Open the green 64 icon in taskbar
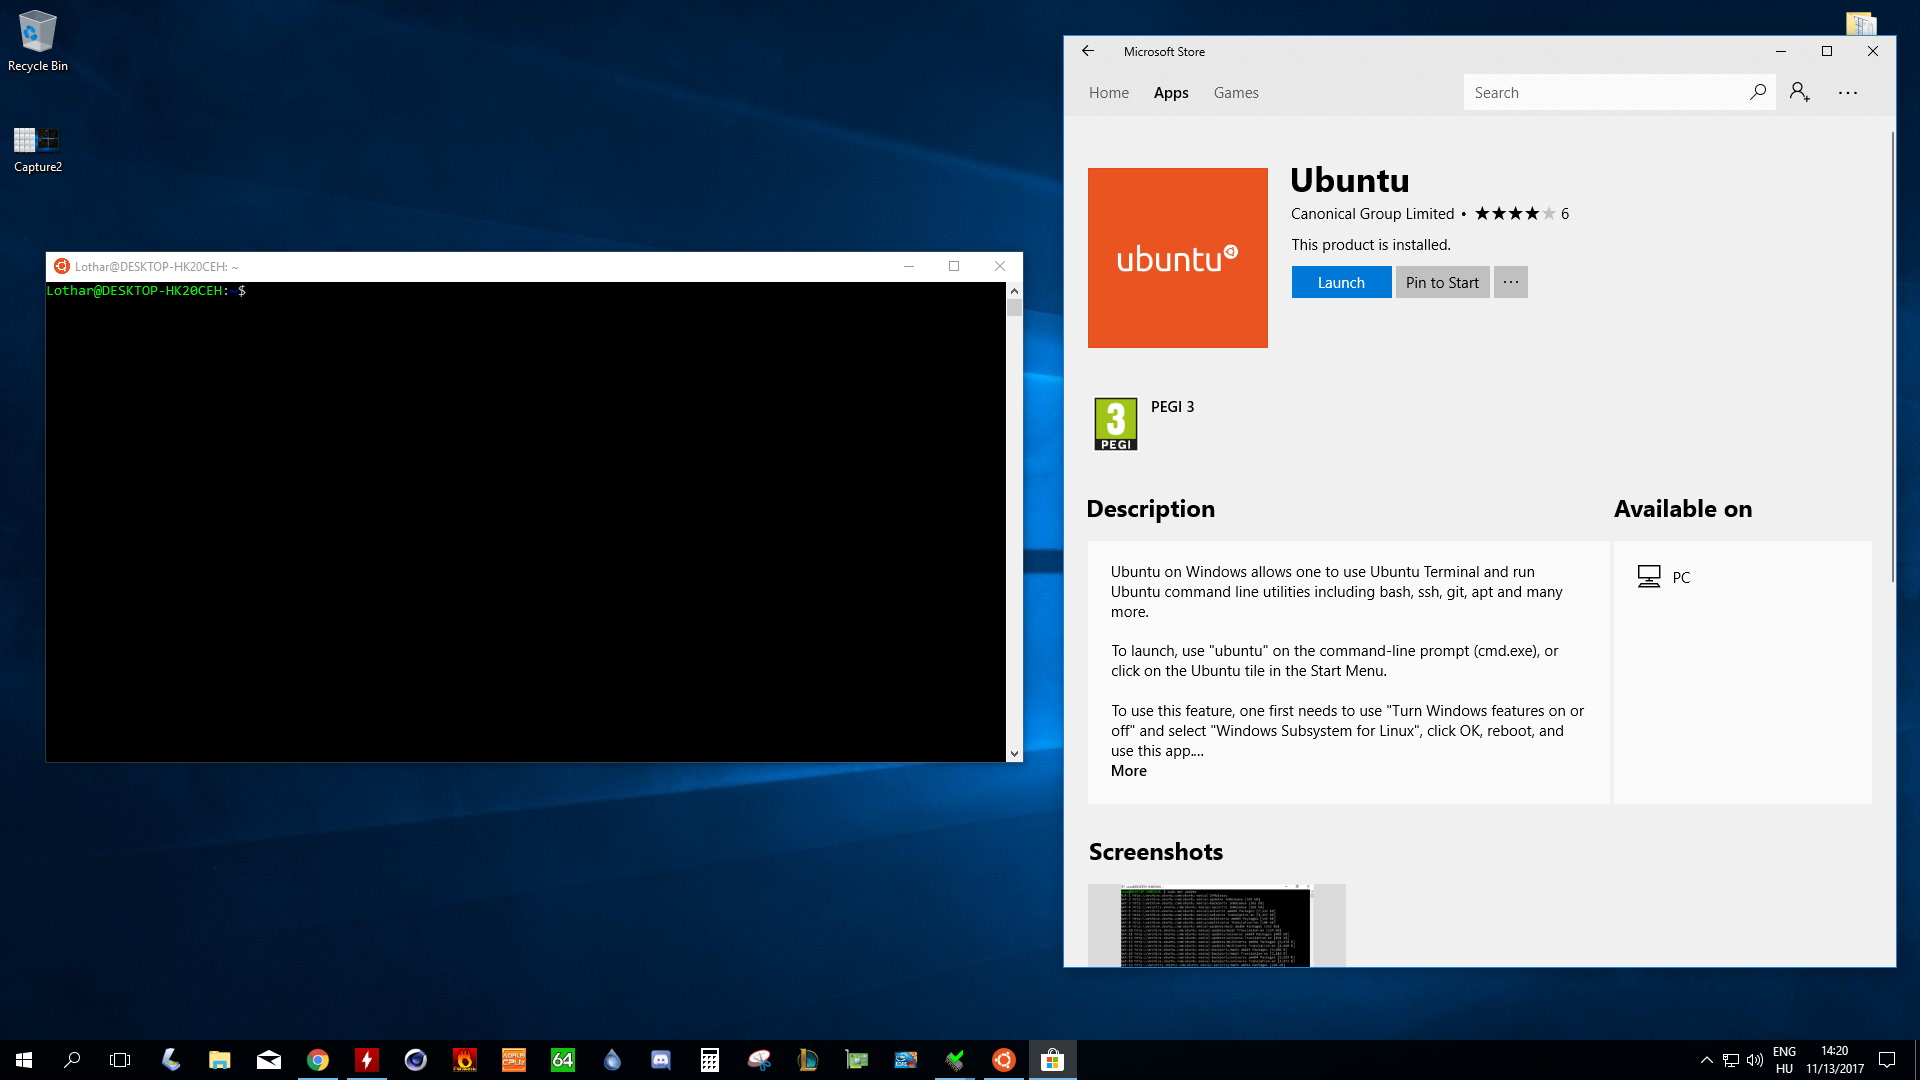The height and width of the screenshot is (1080, 1920). click(x=563, y=1060)
